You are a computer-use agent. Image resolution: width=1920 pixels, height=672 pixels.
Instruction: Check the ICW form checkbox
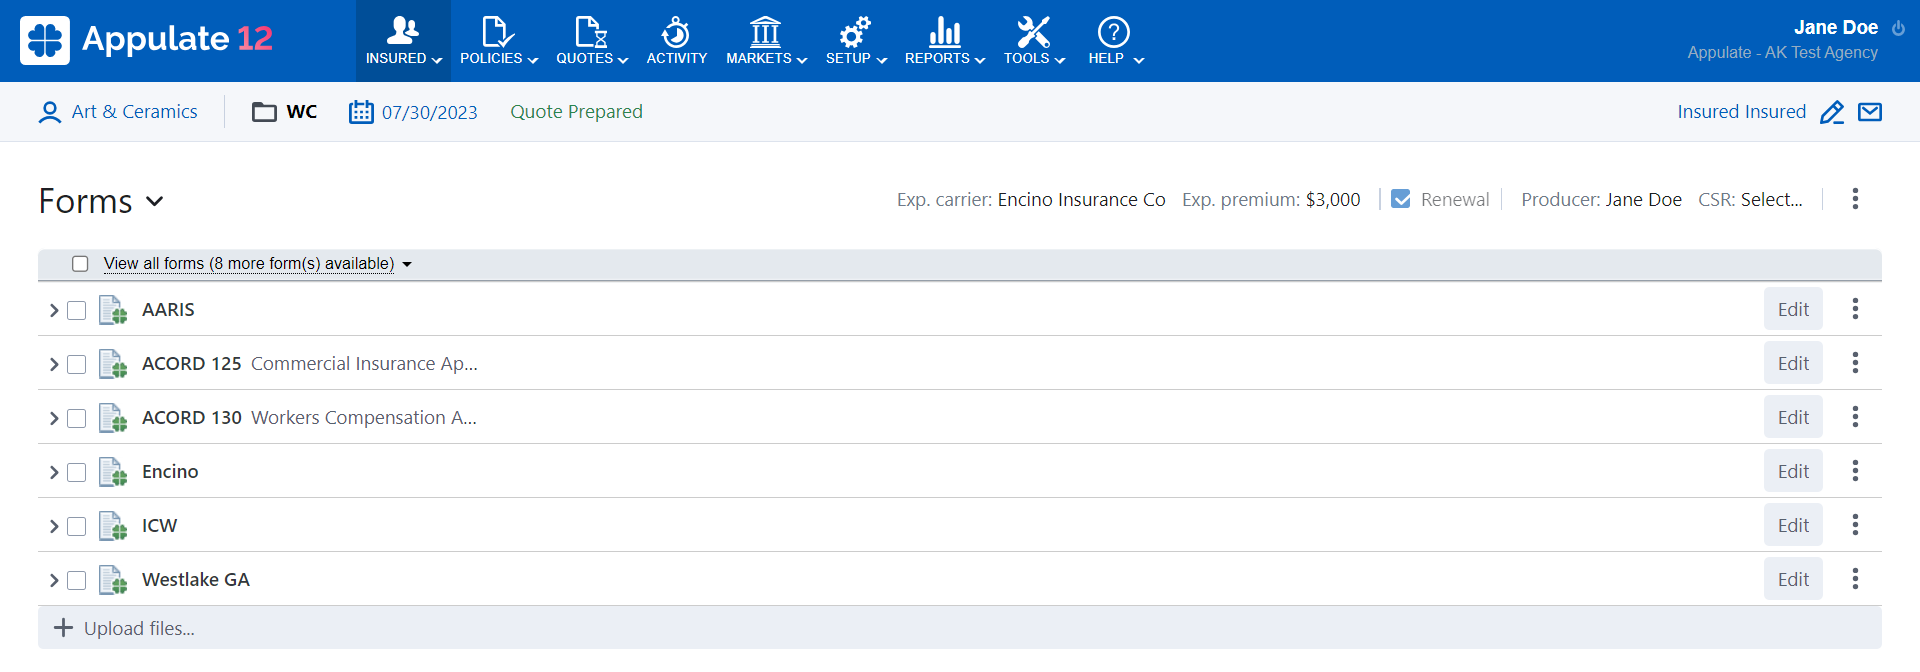tap(77, 527)
